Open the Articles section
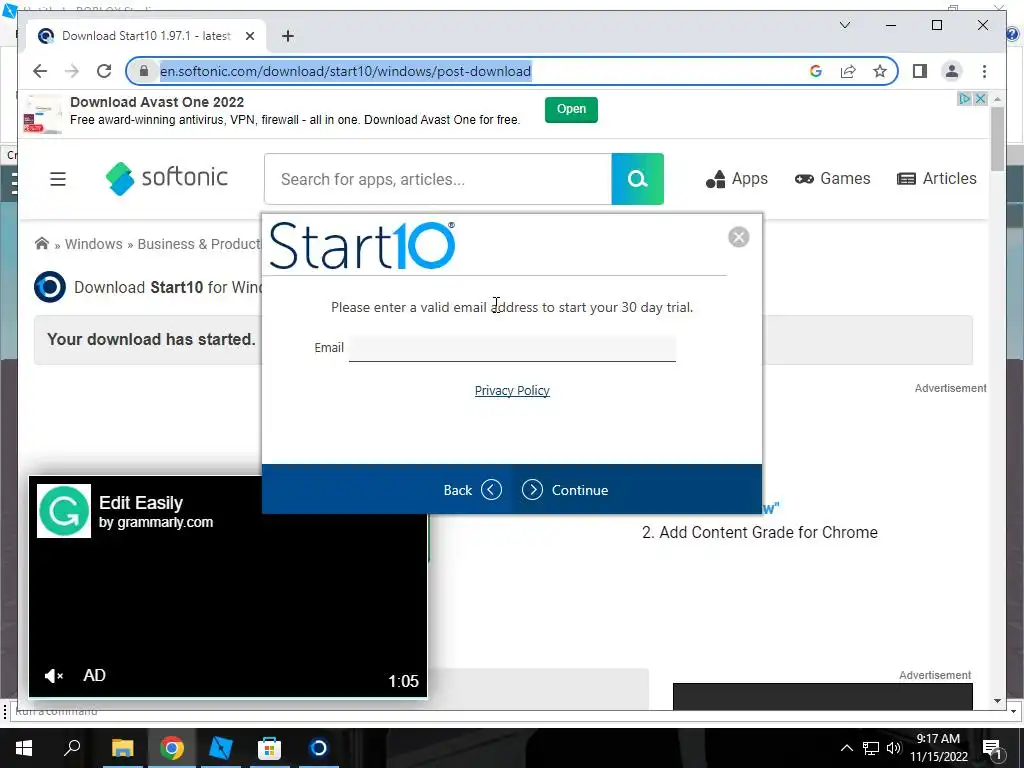The image size is (1024, 768). [x=936, y=179]
